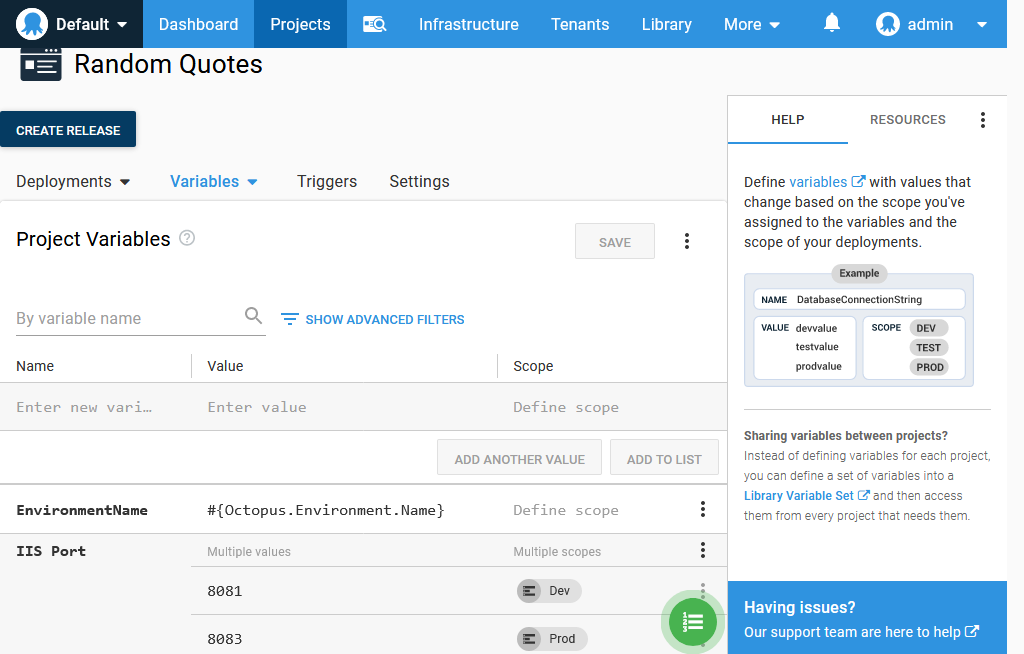Open the Tenants section
The height and width of the screenshot is (654, 1024).
[x=580, y=24]
